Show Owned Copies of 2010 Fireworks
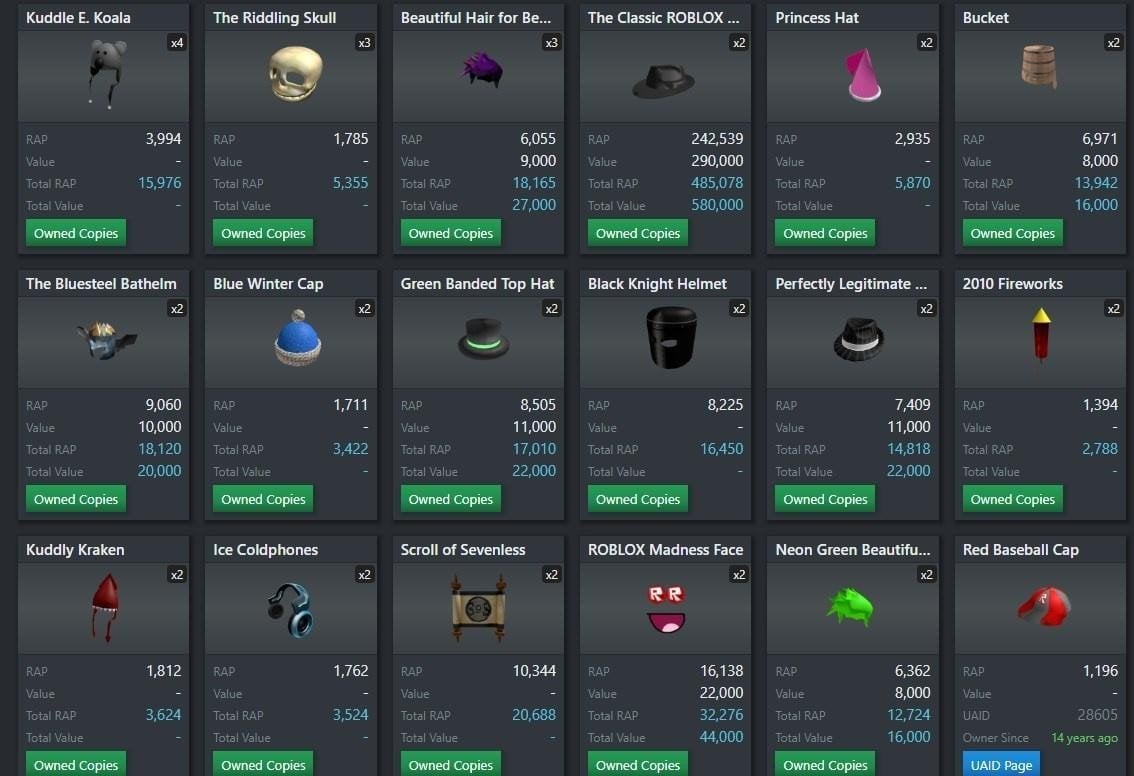The width and height of the screenshot is (1134, 776). 1012,499
